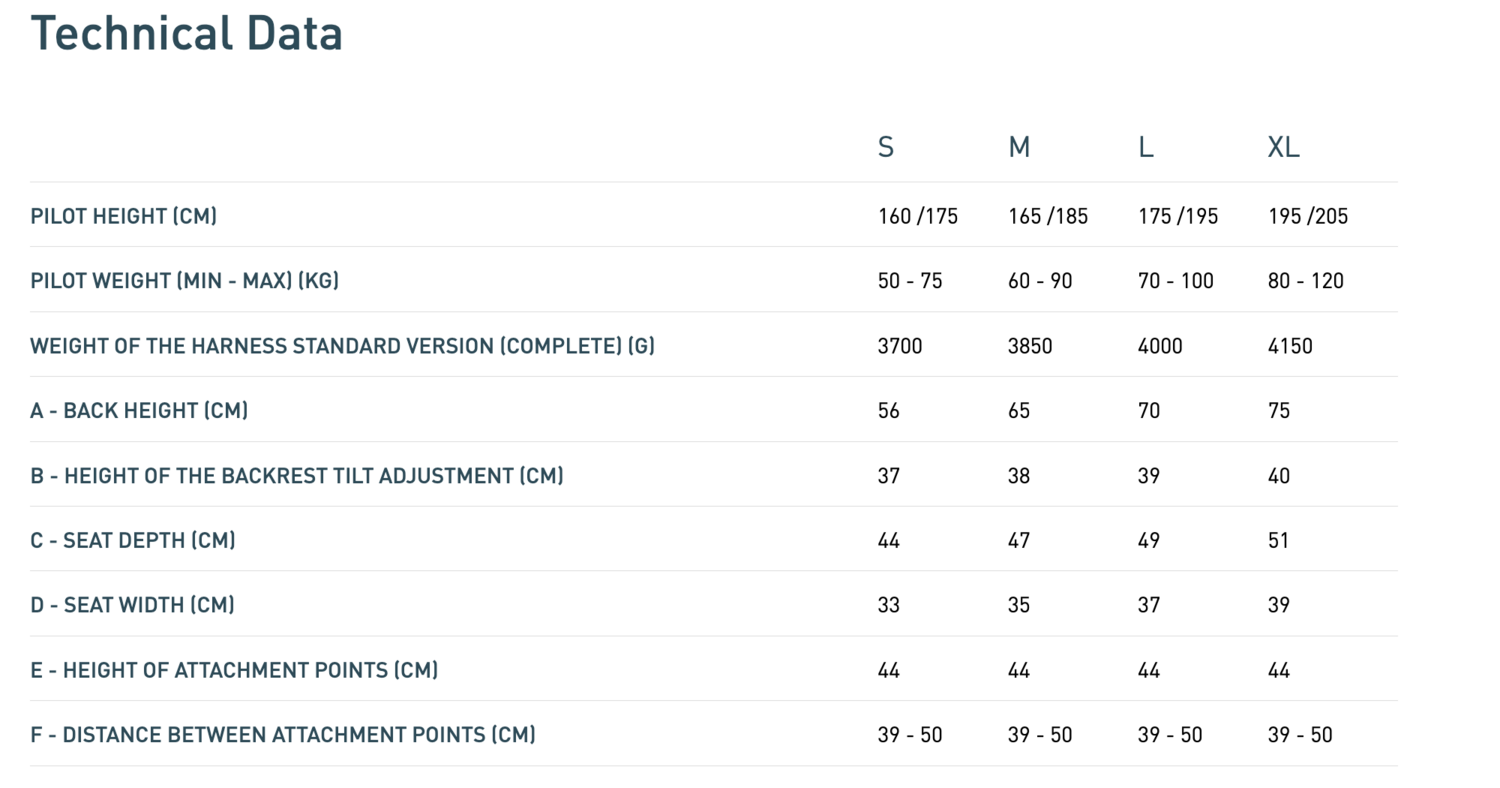Select the M size column header
Viewport: 1500px width, 788px height.
pos(1019,147)
